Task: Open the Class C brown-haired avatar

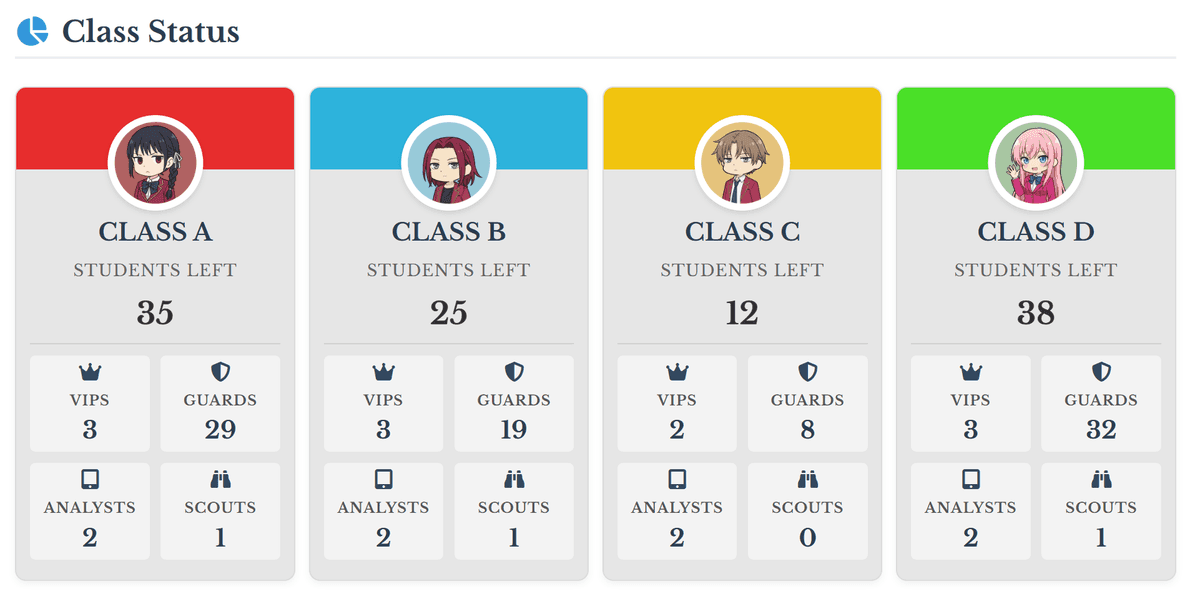Action: [x=742, y=162]
